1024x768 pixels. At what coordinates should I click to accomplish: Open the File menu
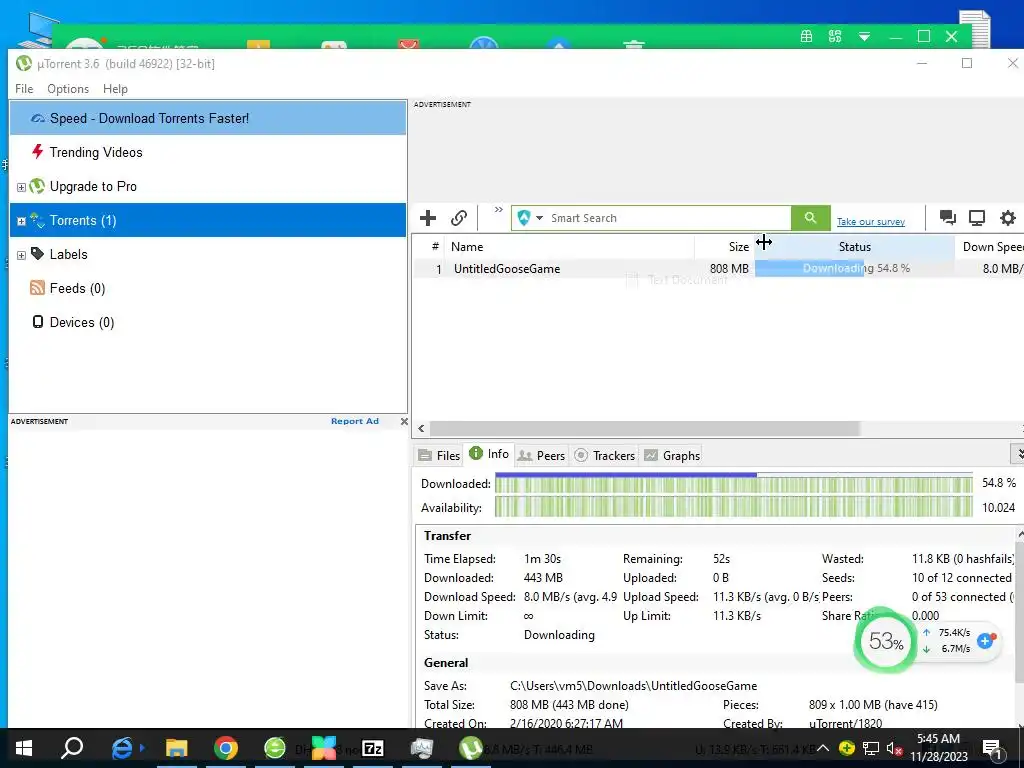(x=24, y=89)
